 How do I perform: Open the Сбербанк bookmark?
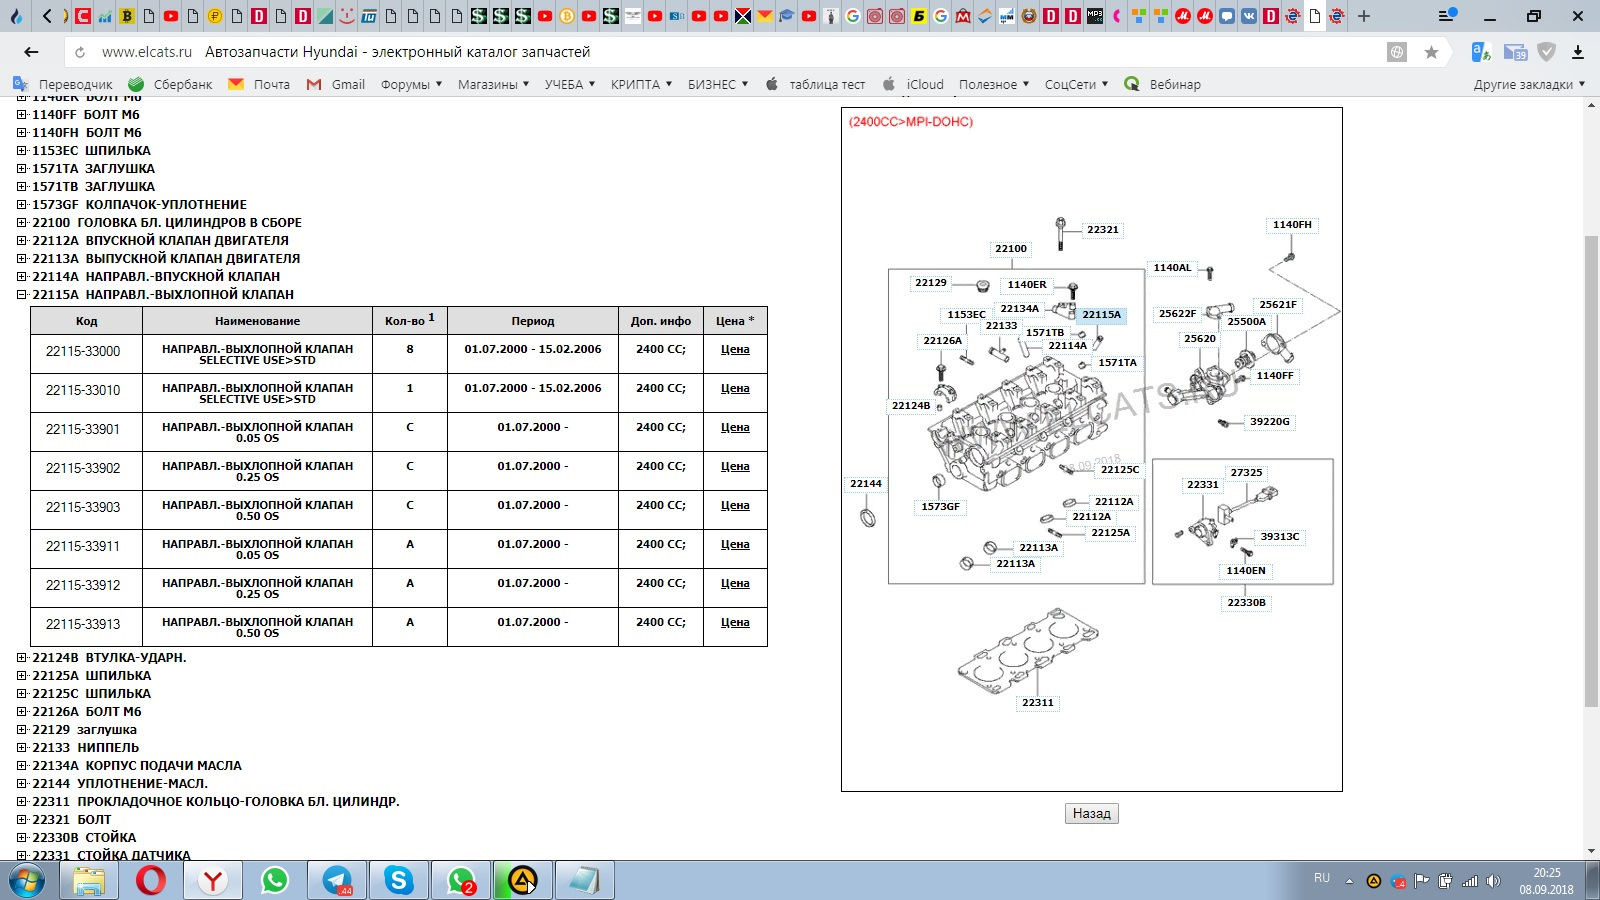170,84
